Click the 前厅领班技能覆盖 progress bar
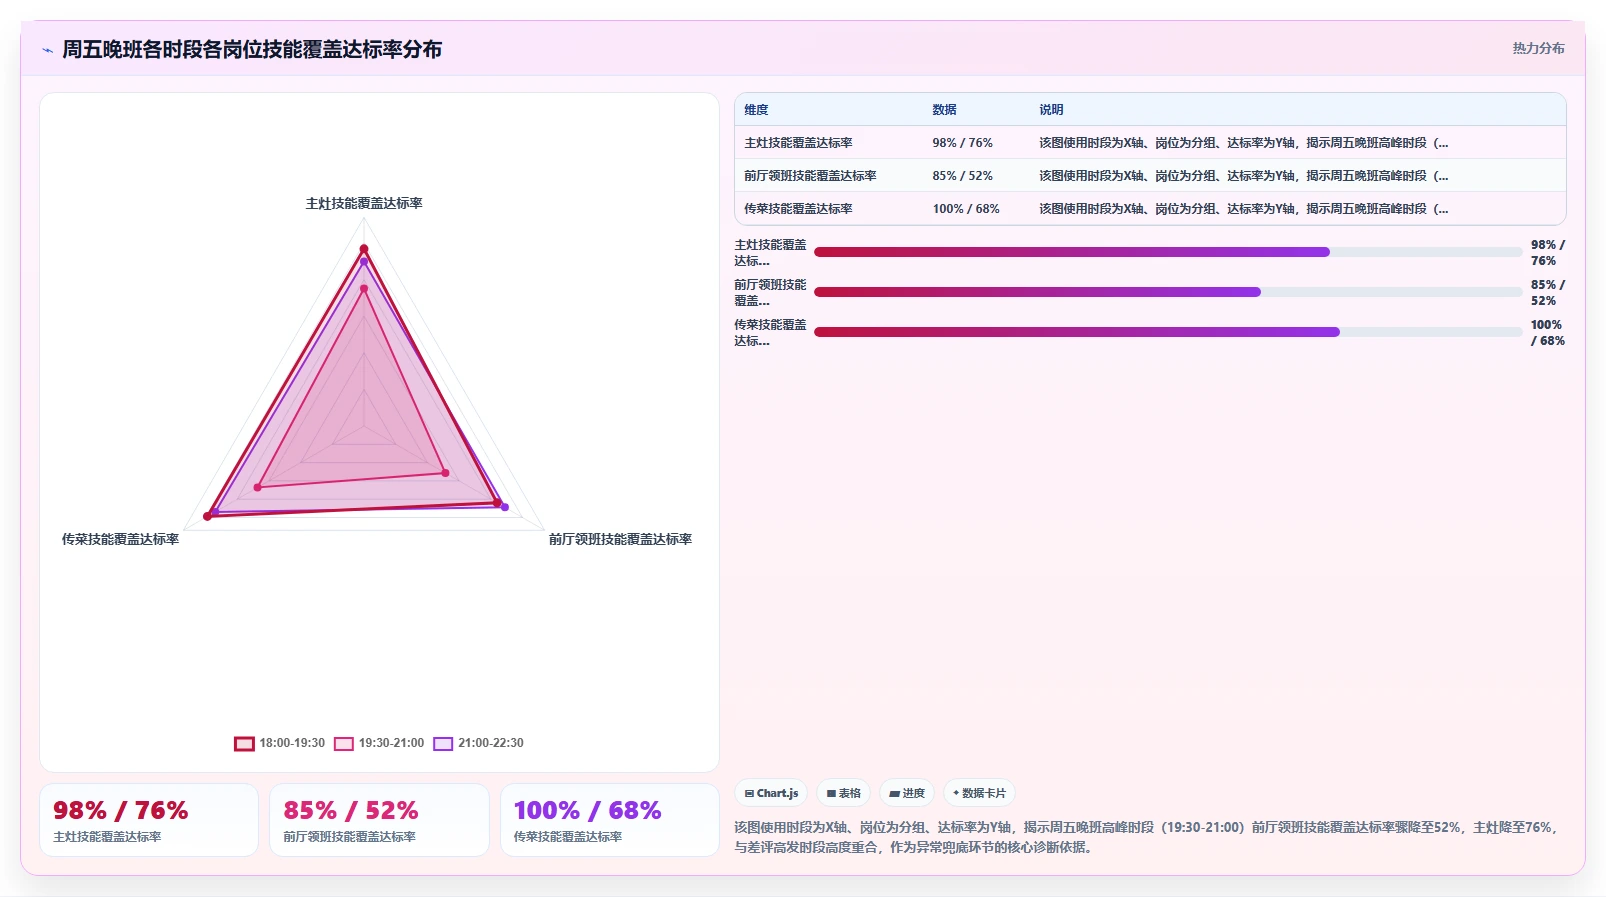Viewport: 1606px width, 897px height. 1168,292
